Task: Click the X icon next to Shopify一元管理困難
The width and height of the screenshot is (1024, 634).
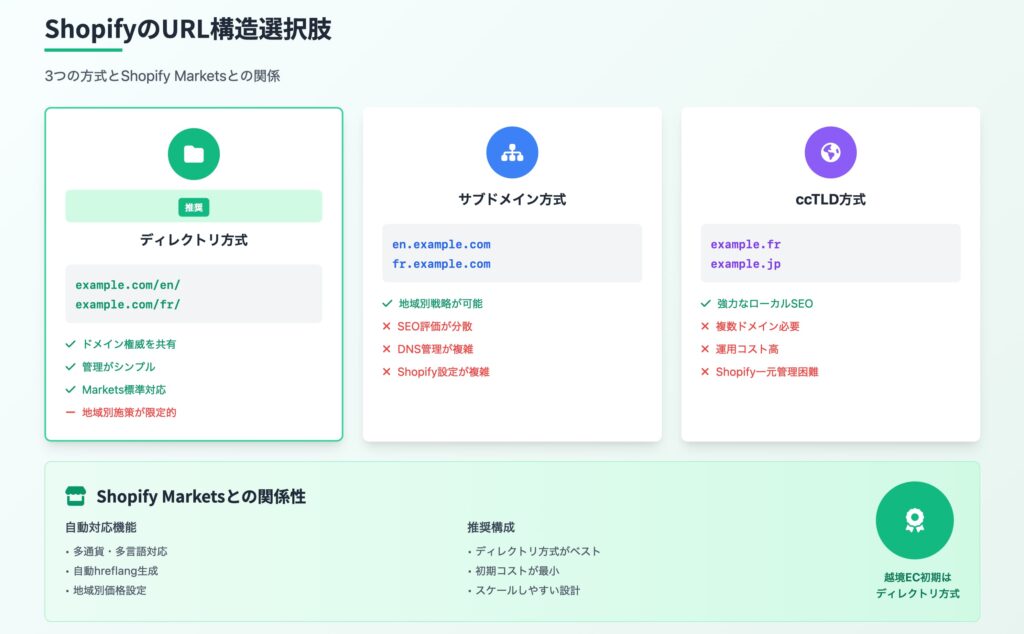Action: pos(705,372)
